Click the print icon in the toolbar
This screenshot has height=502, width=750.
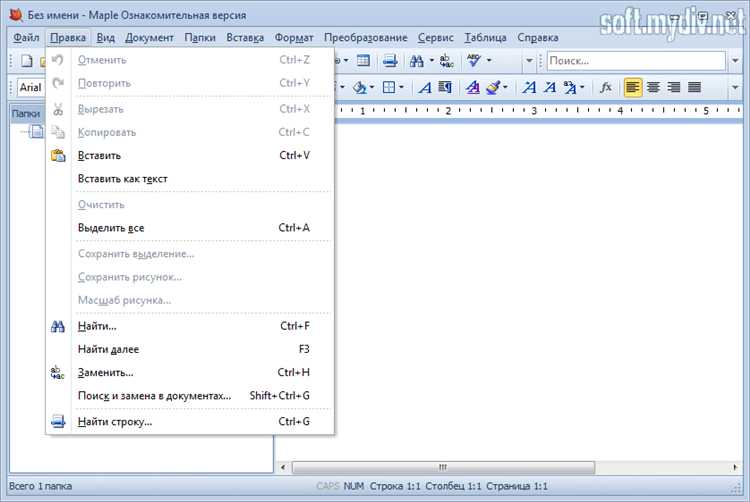390,61
